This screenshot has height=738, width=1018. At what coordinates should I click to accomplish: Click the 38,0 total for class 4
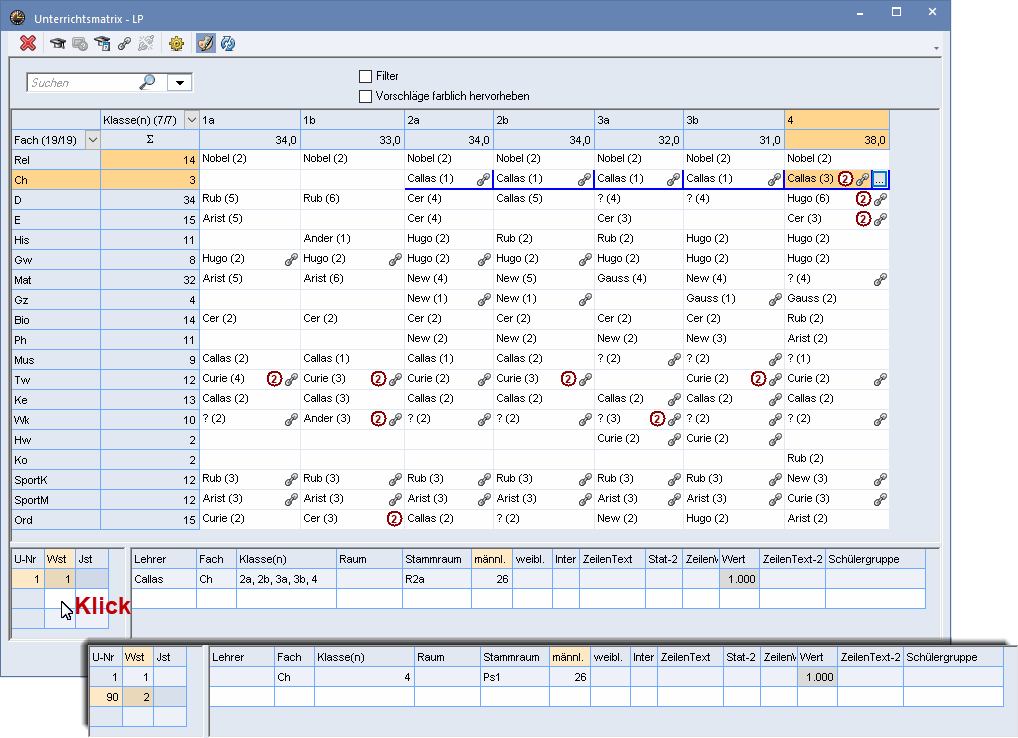(x=837, y=140)
